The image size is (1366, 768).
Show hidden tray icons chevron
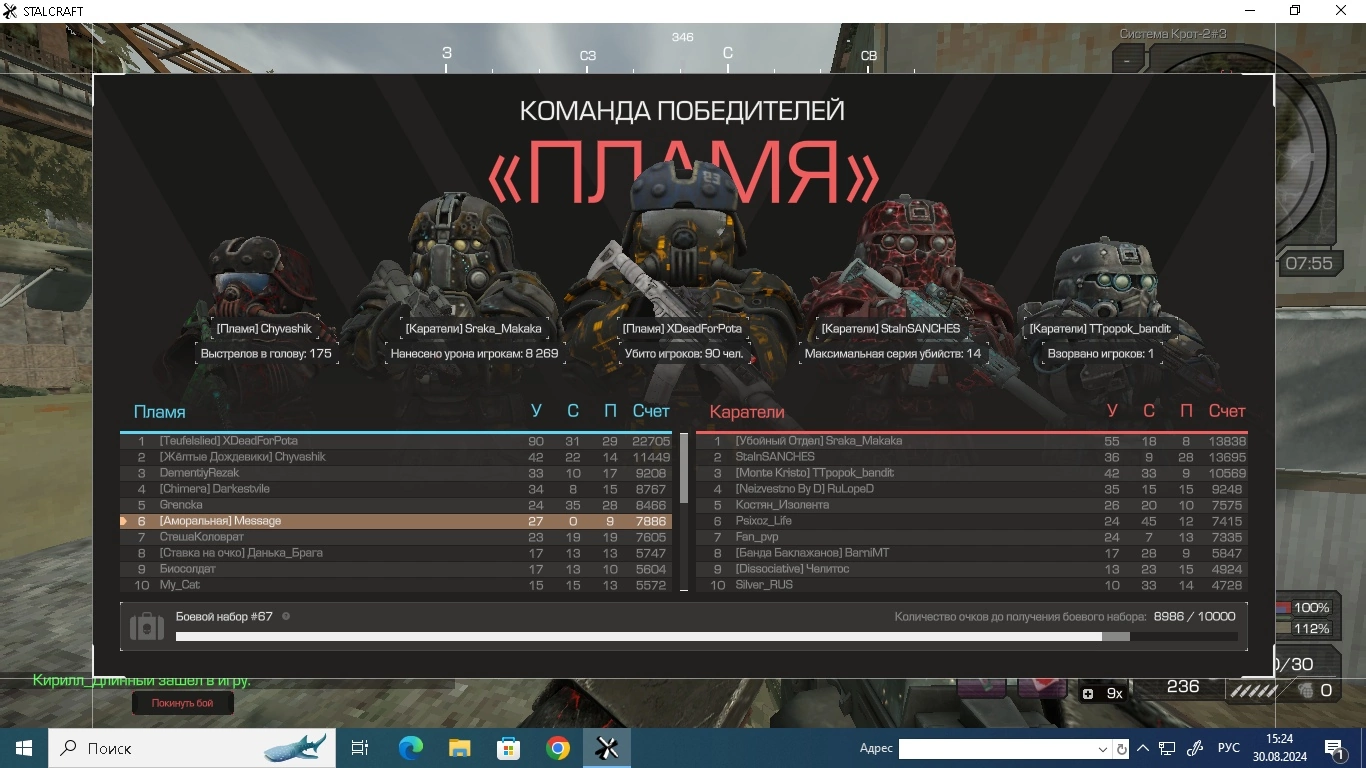point(1143,748)
